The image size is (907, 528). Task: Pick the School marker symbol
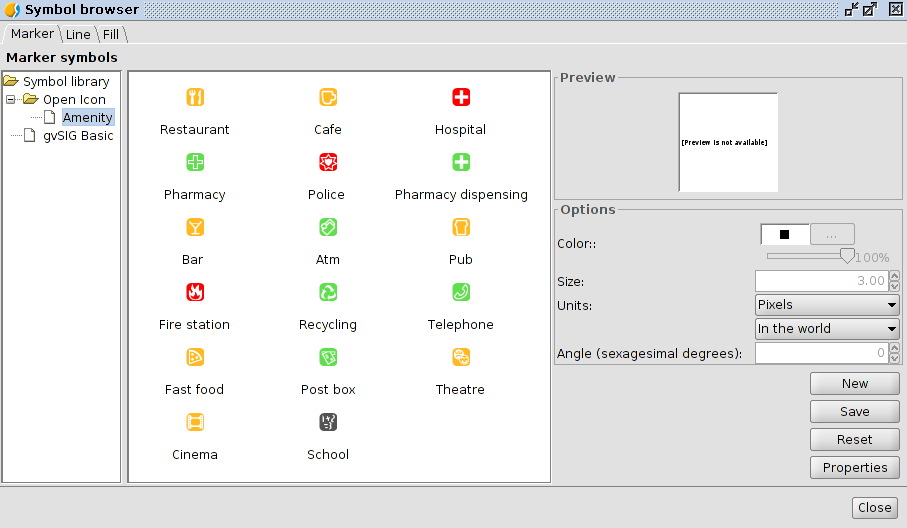pos(328,423)
